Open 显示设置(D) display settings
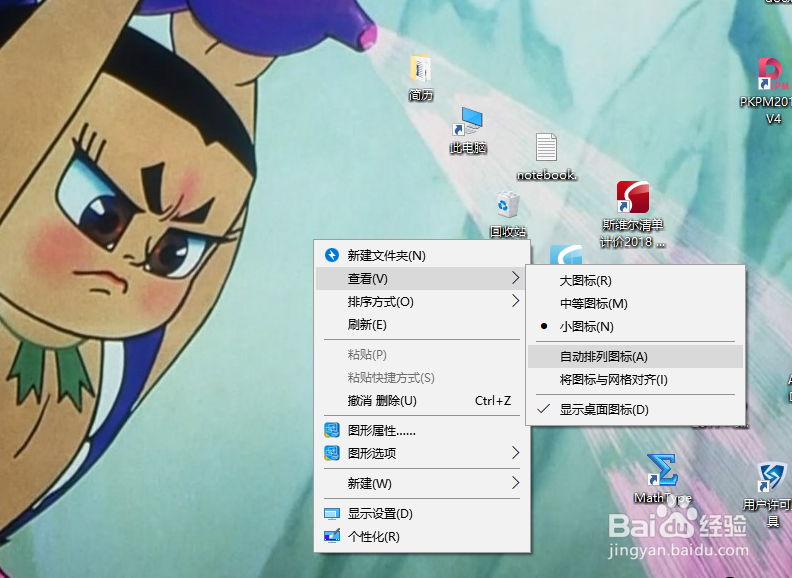Viewport: 792px width, 578px height. [x=422, y=514]
